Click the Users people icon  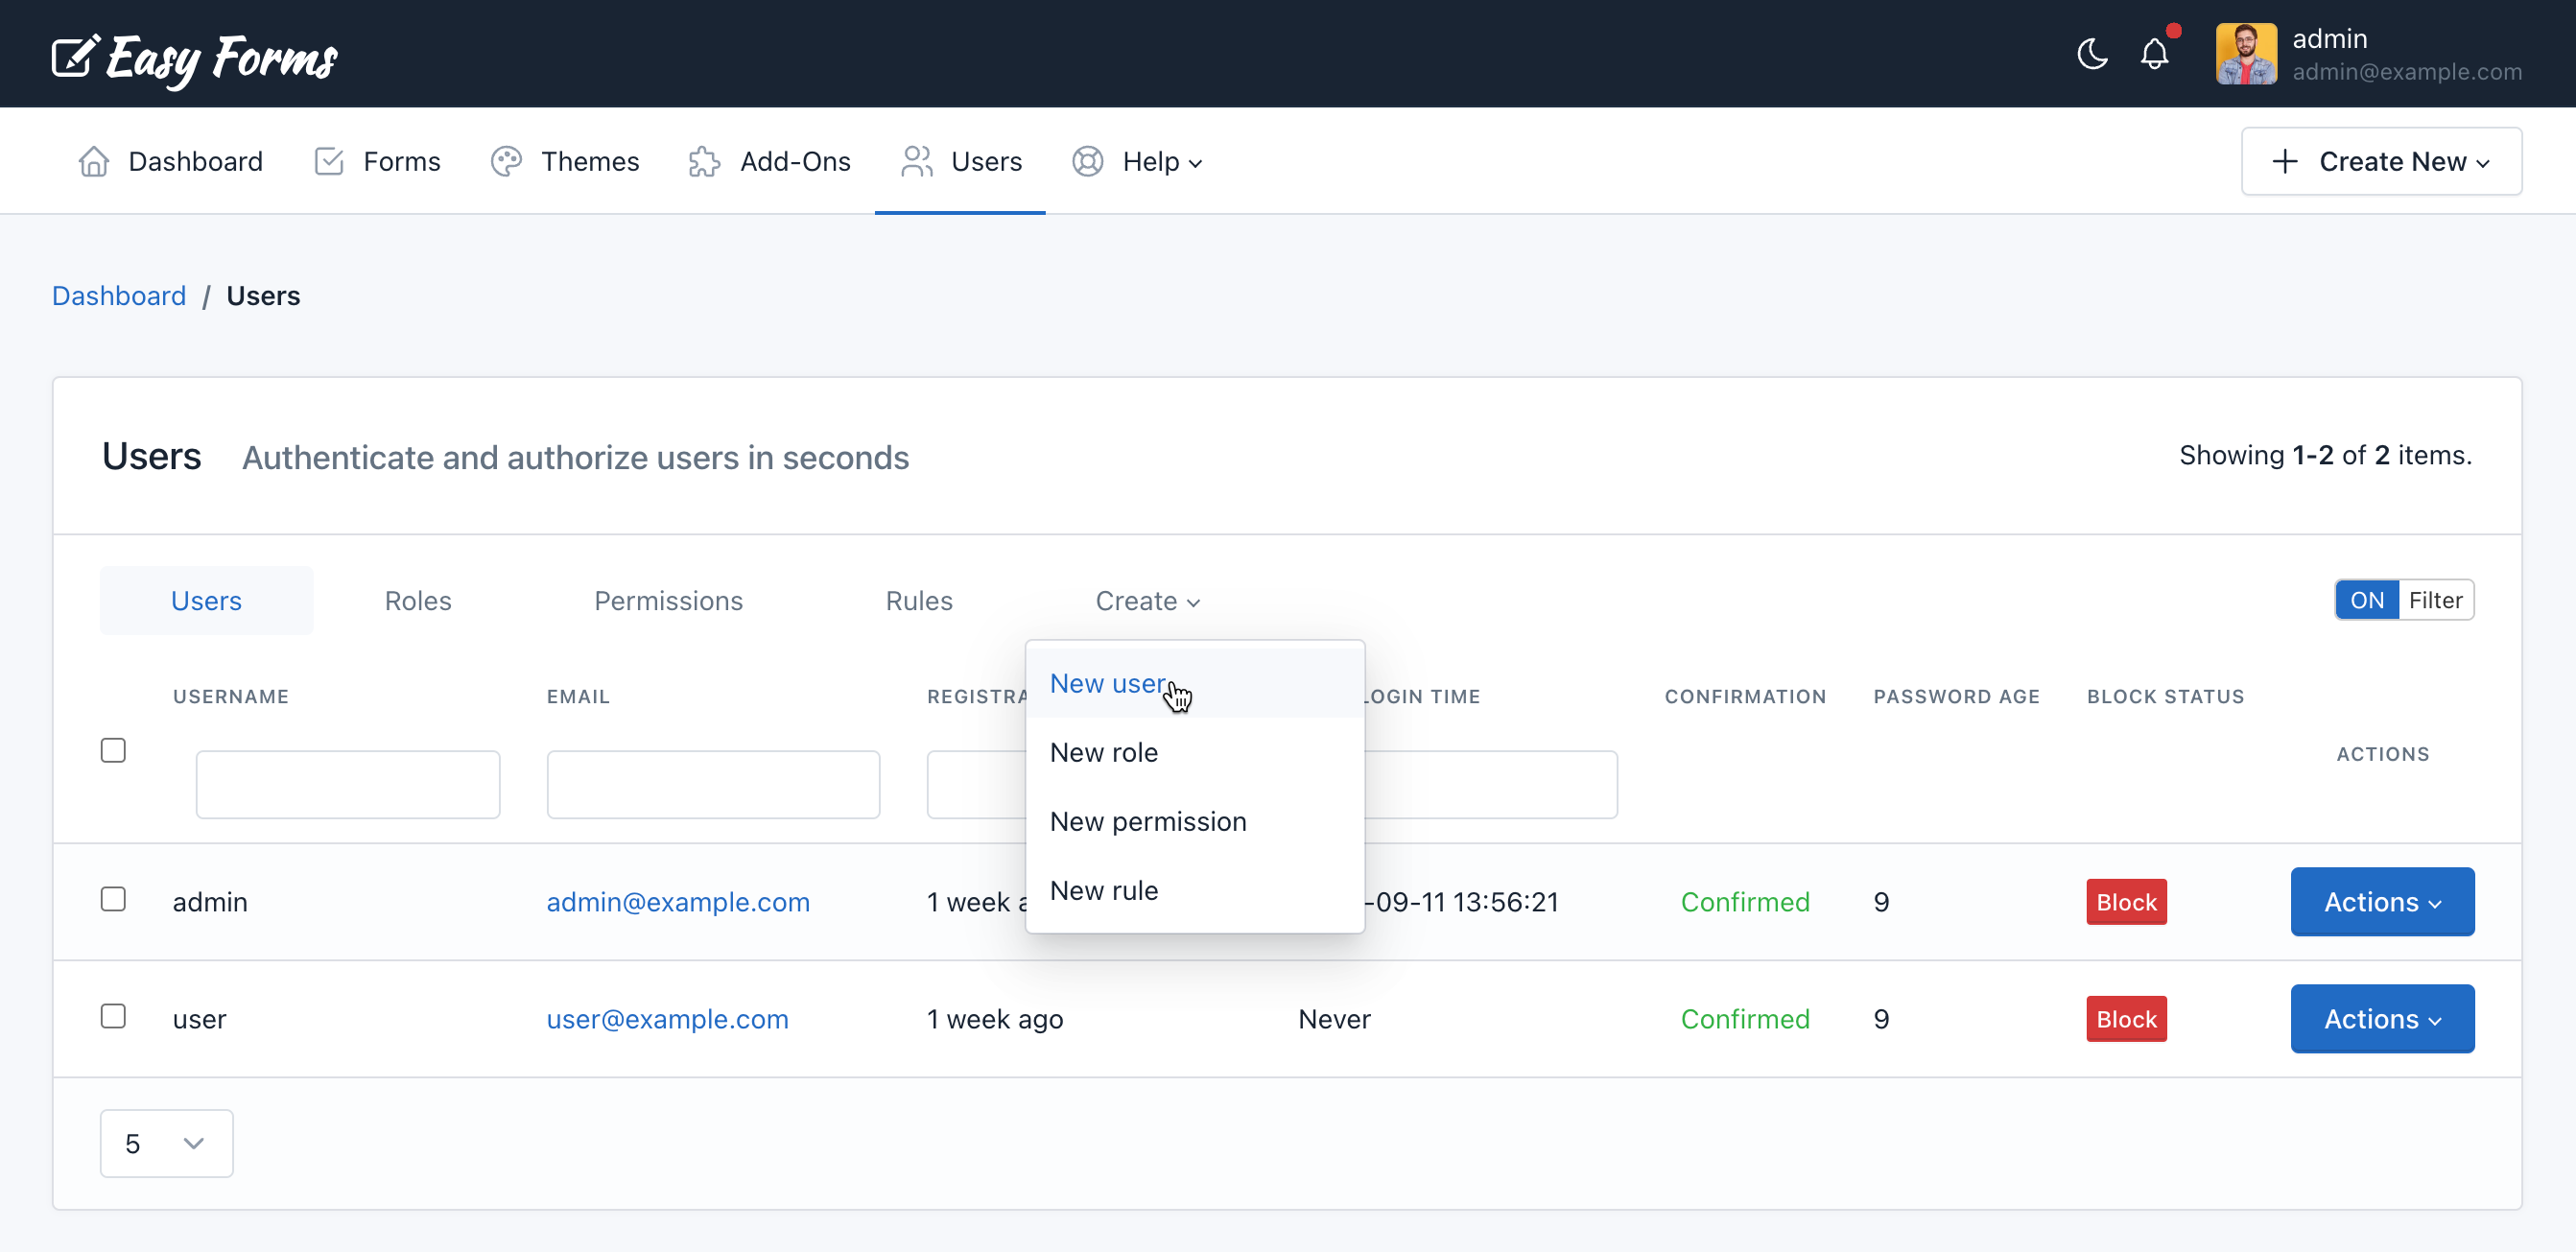[x=916, y=161]
